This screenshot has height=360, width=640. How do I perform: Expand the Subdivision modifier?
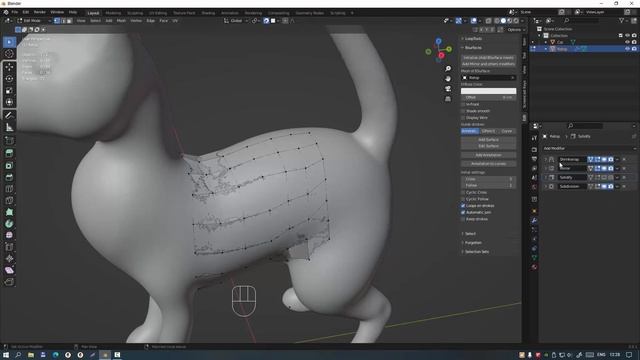[x=546, y=186]
